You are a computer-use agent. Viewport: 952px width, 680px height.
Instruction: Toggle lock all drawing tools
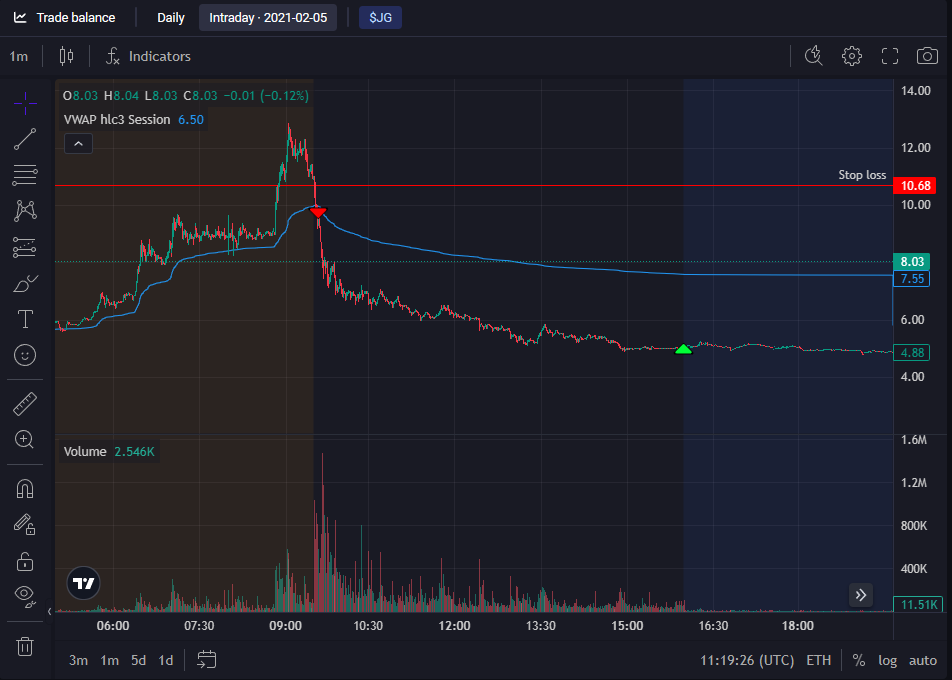(x=25, y=561)
